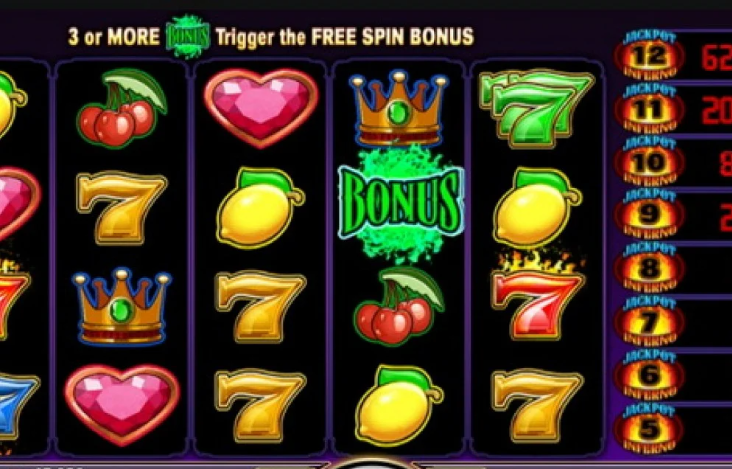Open the Jackpot Inferno 12 tier

click(649, 55)
